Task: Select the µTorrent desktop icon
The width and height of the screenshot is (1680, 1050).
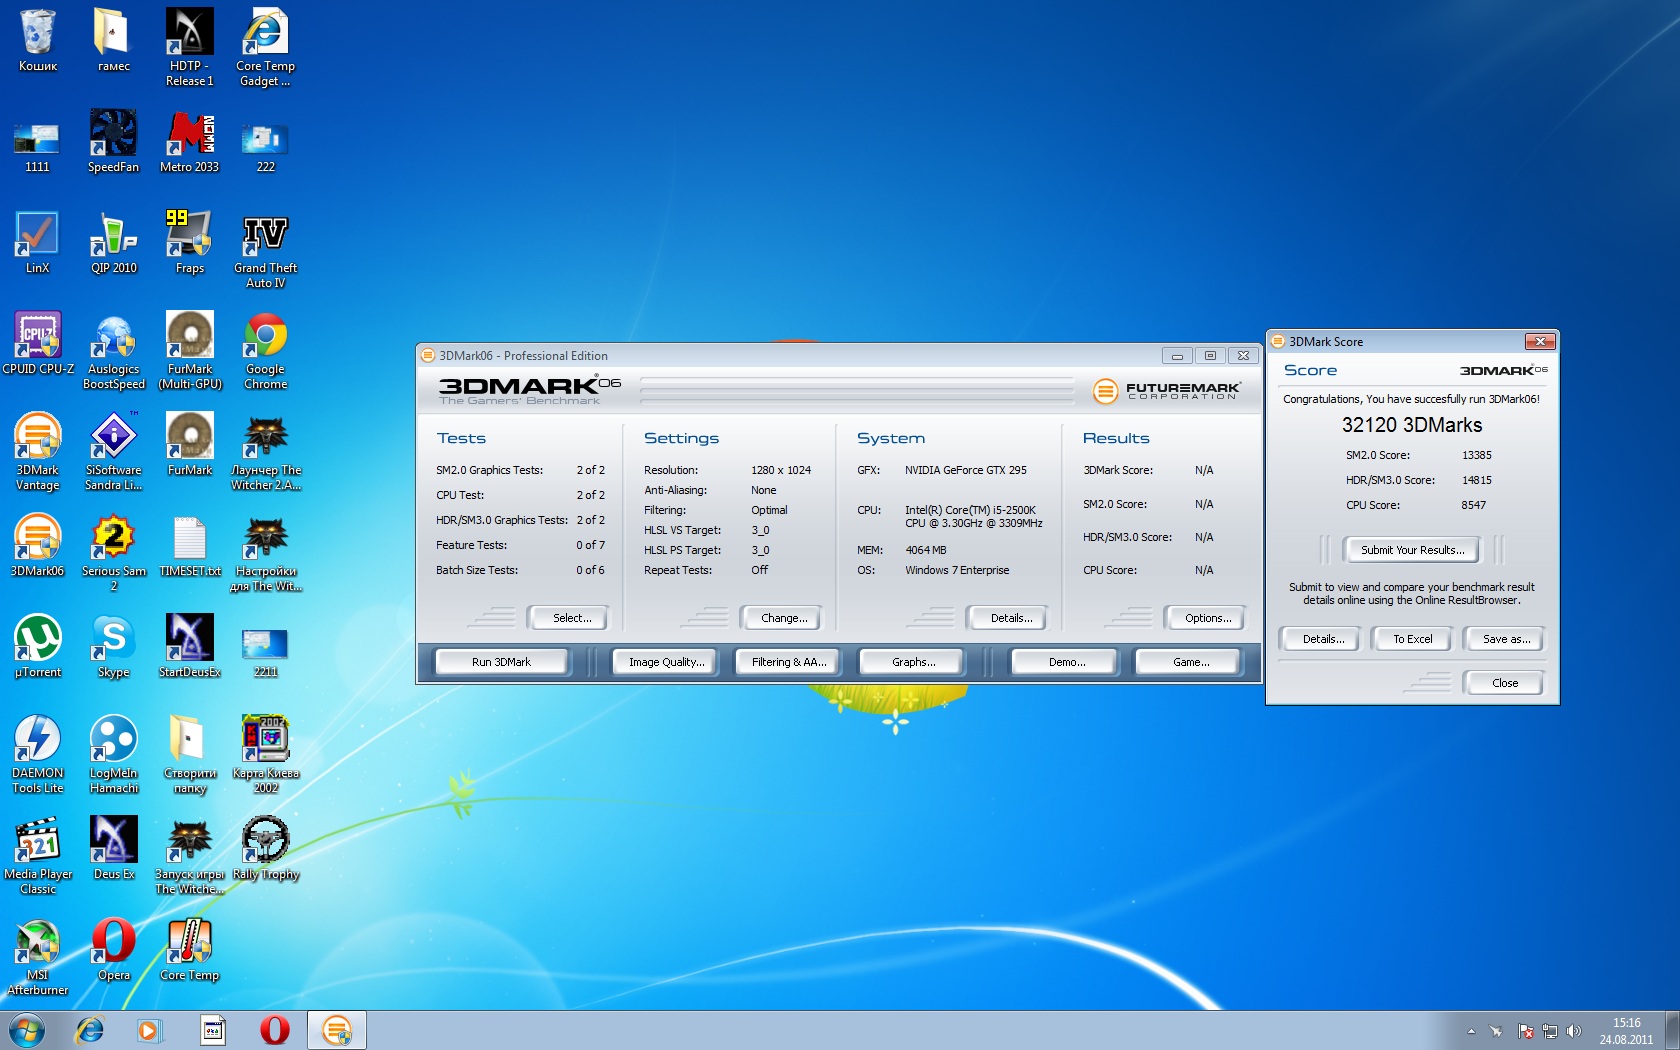Action: click(38, 646)
